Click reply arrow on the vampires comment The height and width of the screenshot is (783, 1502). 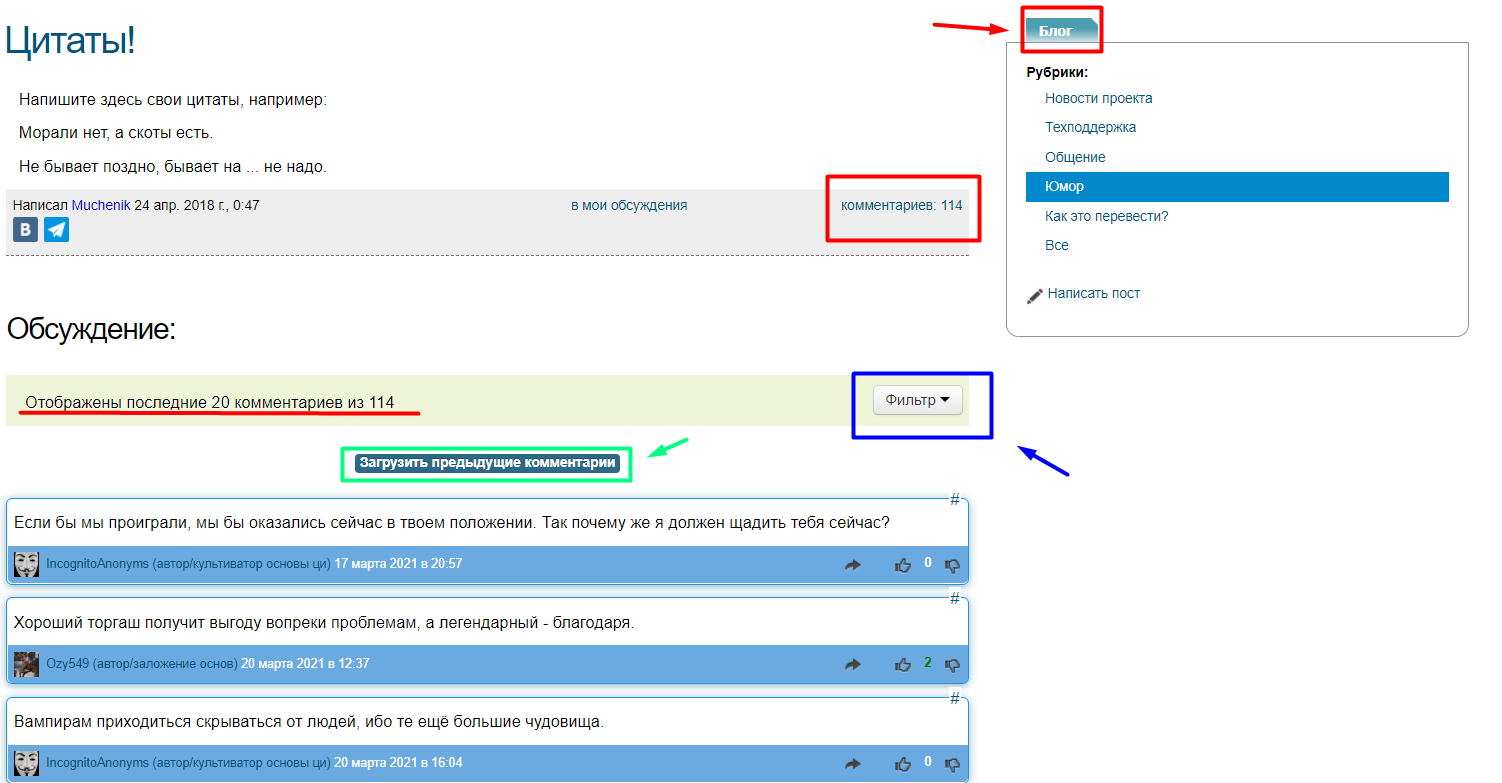(x=852, y=763)
